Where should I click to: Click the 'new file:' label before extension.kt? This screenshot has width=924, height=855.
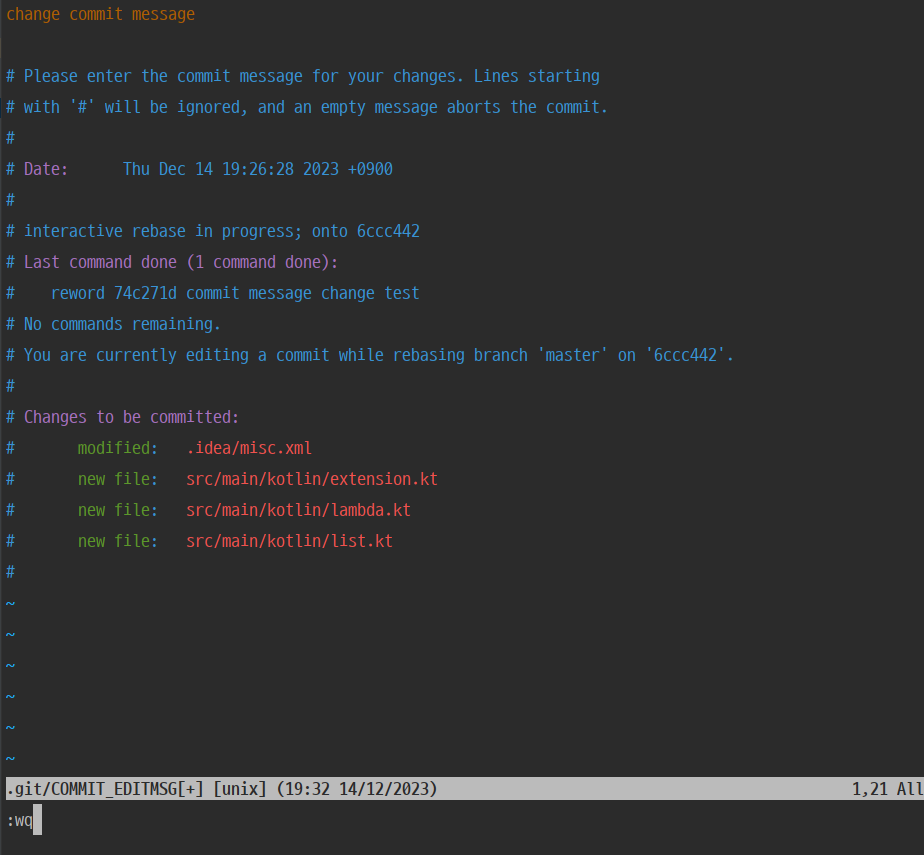[x=118, y=480]
